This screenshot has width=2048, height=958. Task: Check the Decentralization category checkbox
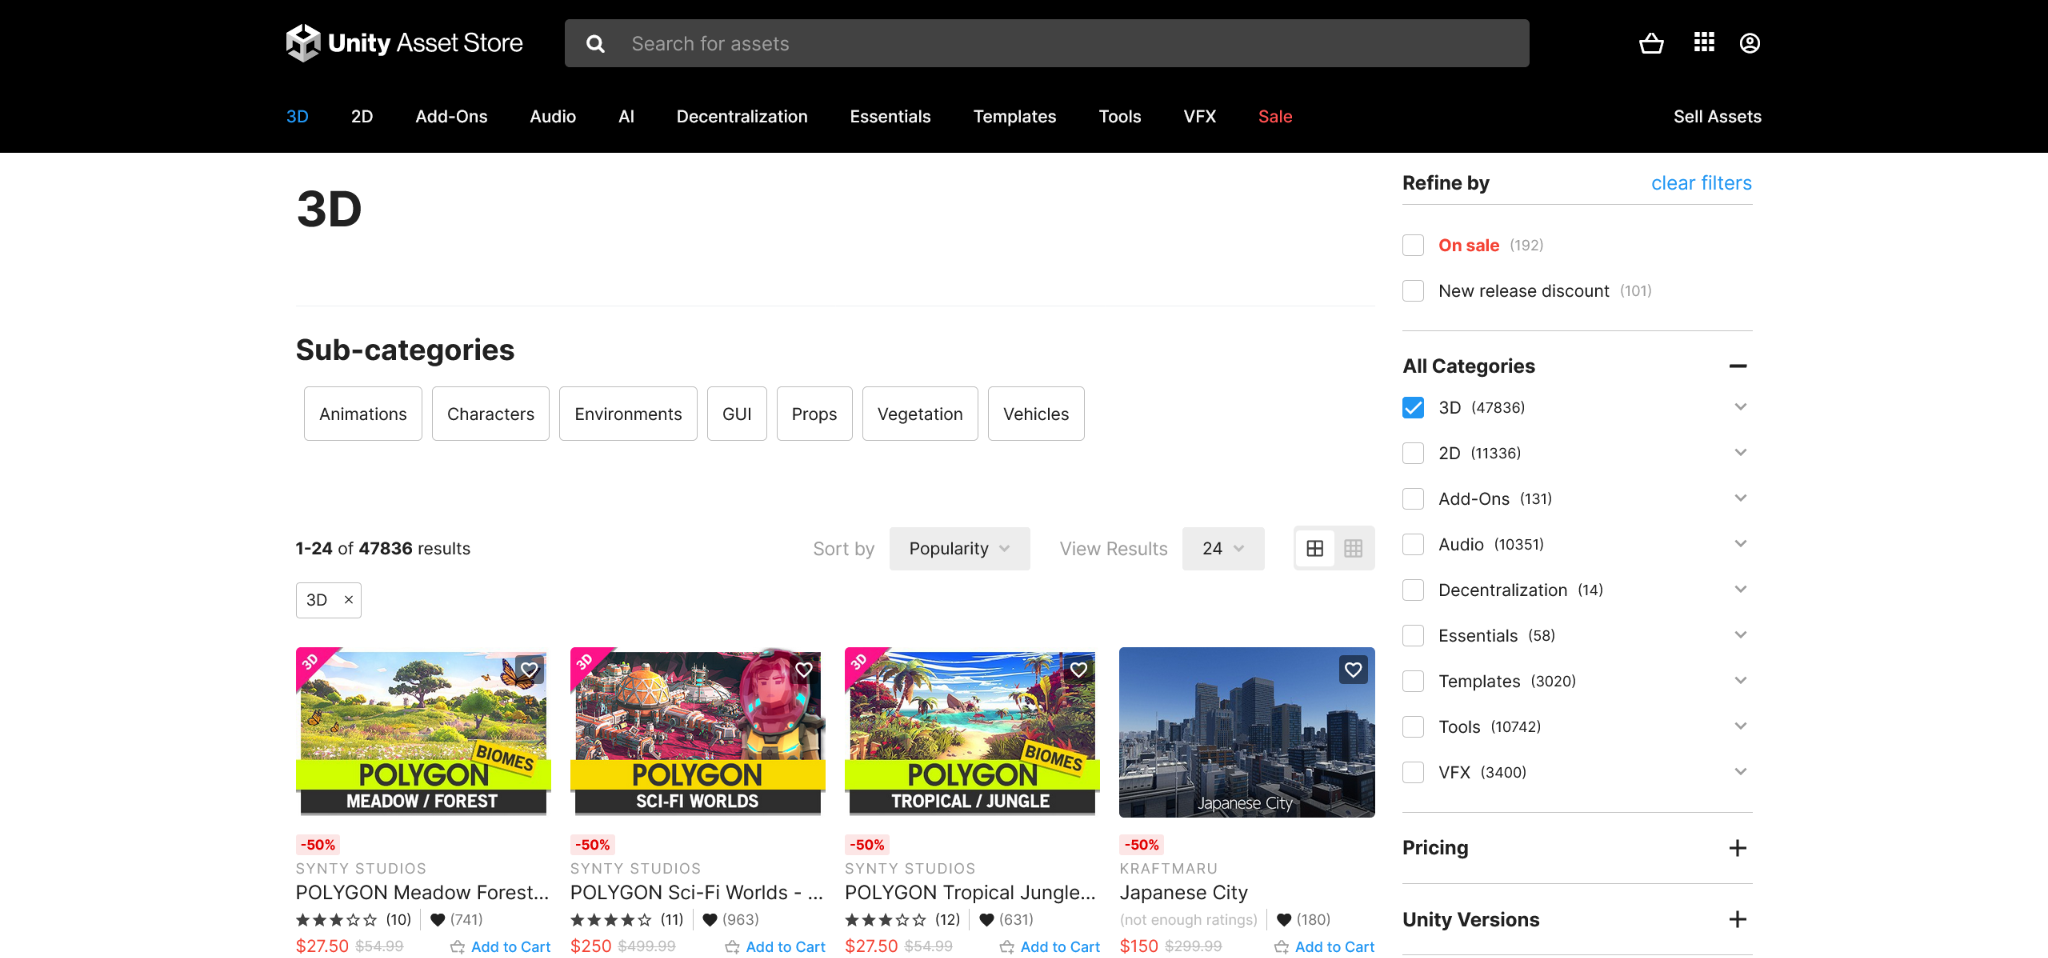coord(1413,590)
